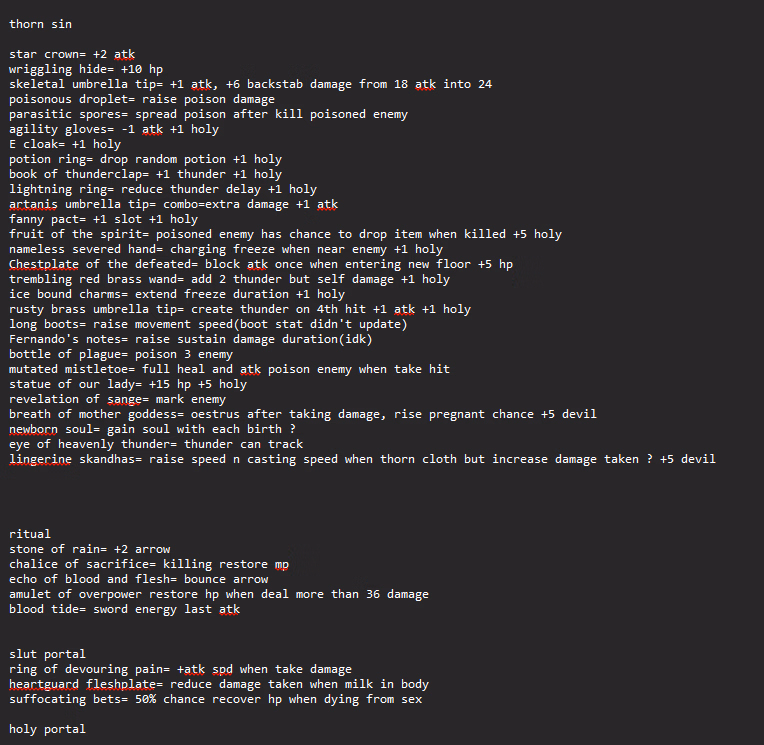This screenshot has width=764, height=745.
Task: Place cursor on 'Fernando's notes' line
Action: pos(191,339)
